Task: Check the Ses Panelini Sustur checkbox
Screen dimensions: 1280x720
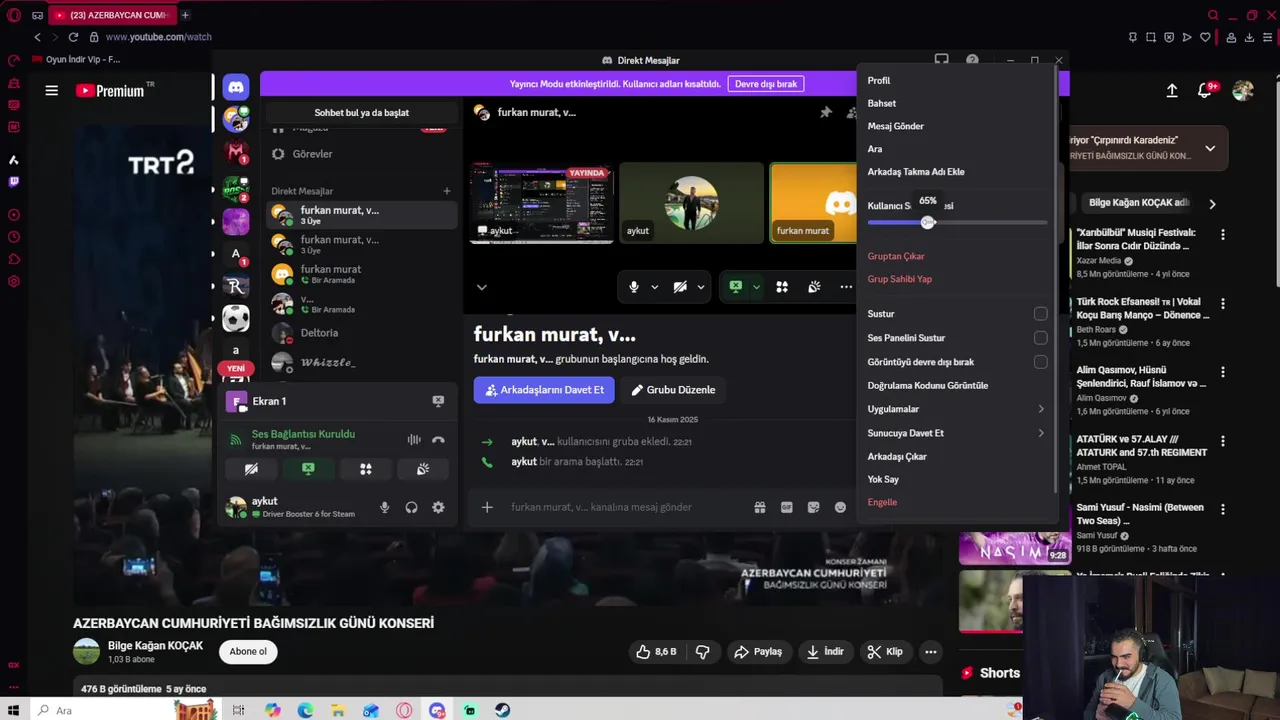Action: click(x=1041, y=338)
